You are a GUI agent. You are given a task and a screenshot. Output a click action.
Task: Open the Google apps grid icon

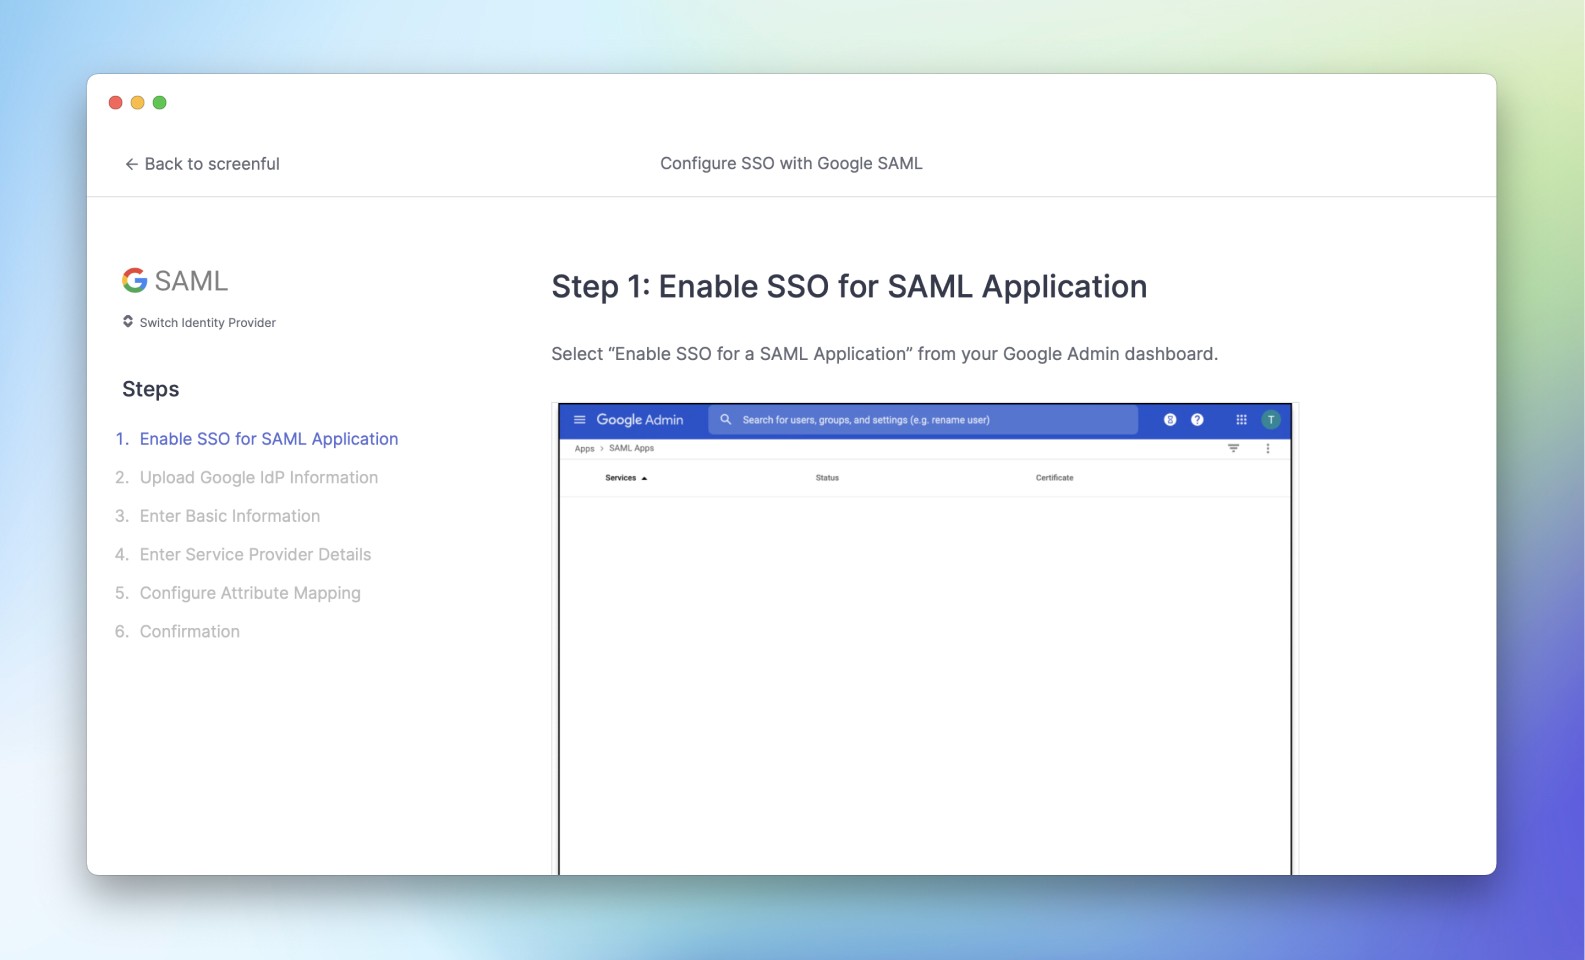click(x=1241, y=420)
